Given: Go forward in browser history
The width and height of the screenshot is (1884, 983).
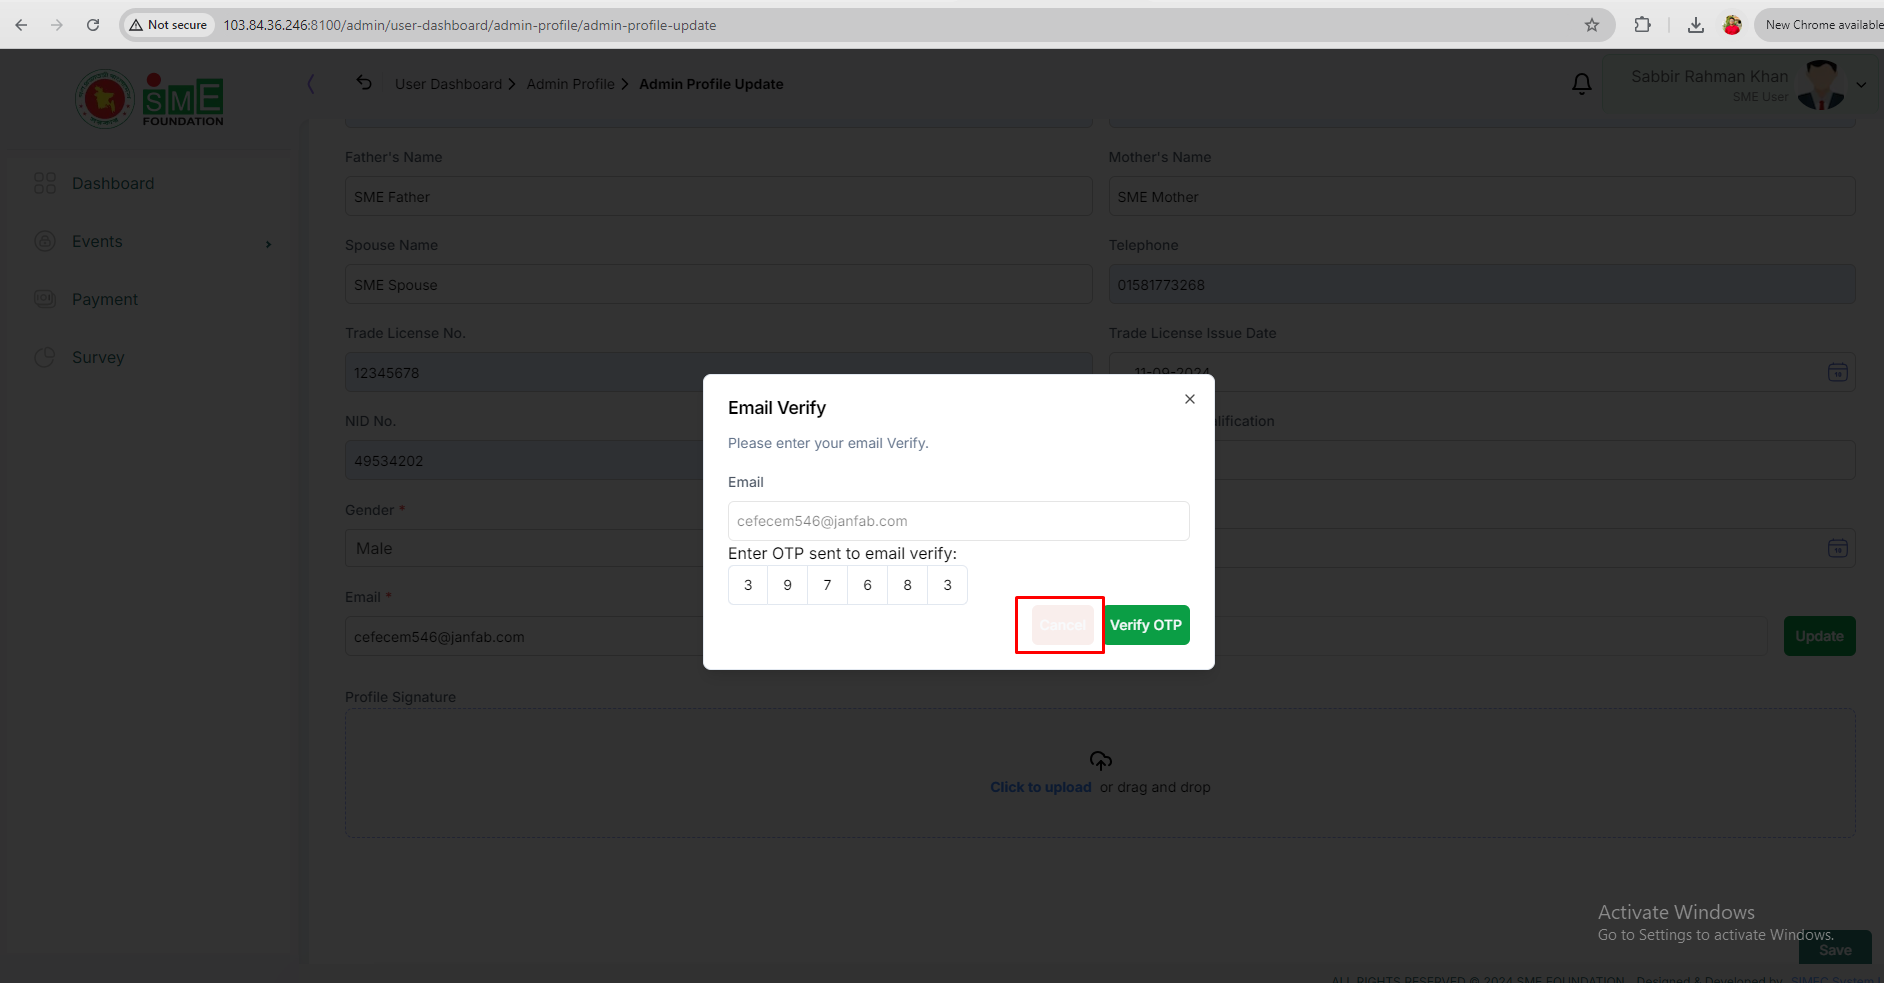Looking at the screenshot, I should tap(57, 25).
